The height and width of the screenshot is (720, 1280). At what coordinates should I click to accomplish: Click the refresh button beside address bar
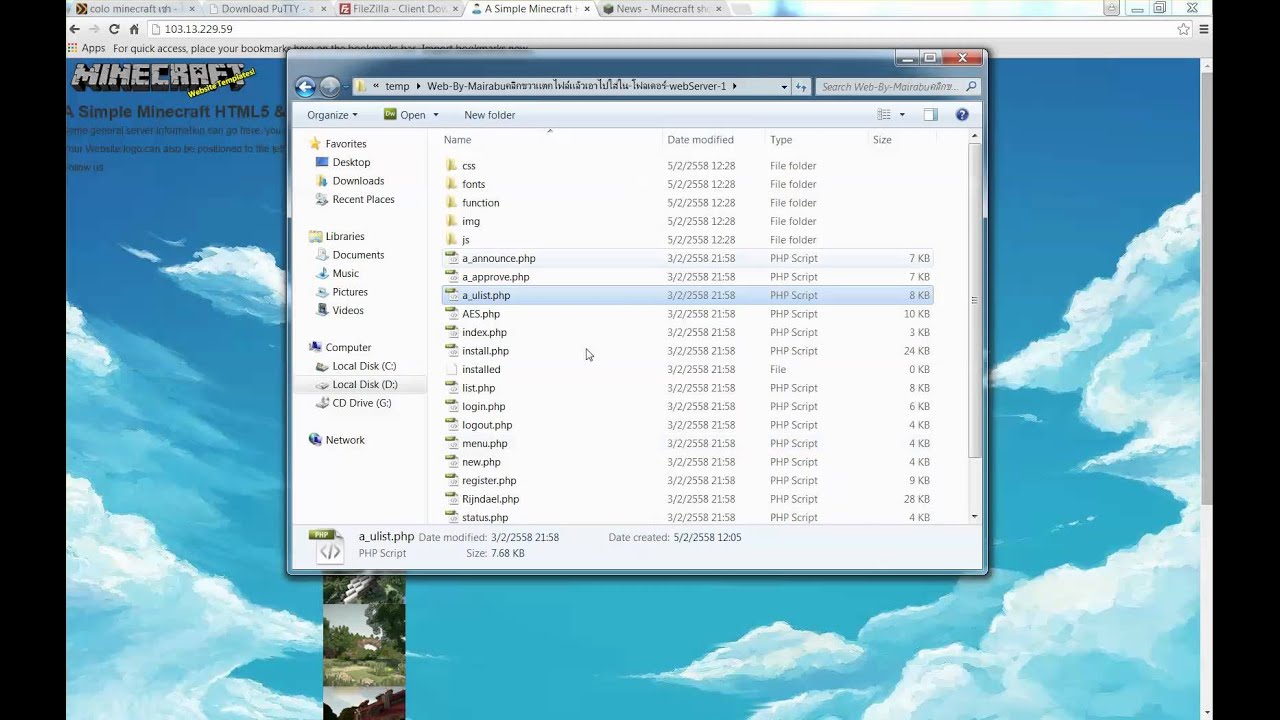[x=801, y=87]
